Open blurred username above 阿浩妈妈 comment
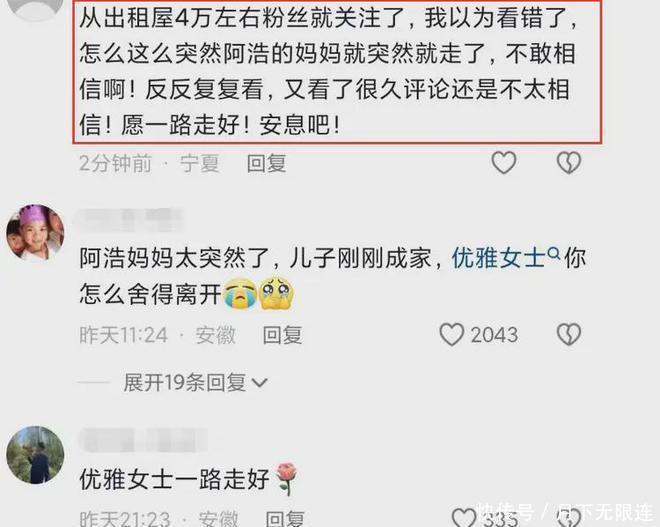The width and height of the screenshot is (660, 527). [128, 219]
